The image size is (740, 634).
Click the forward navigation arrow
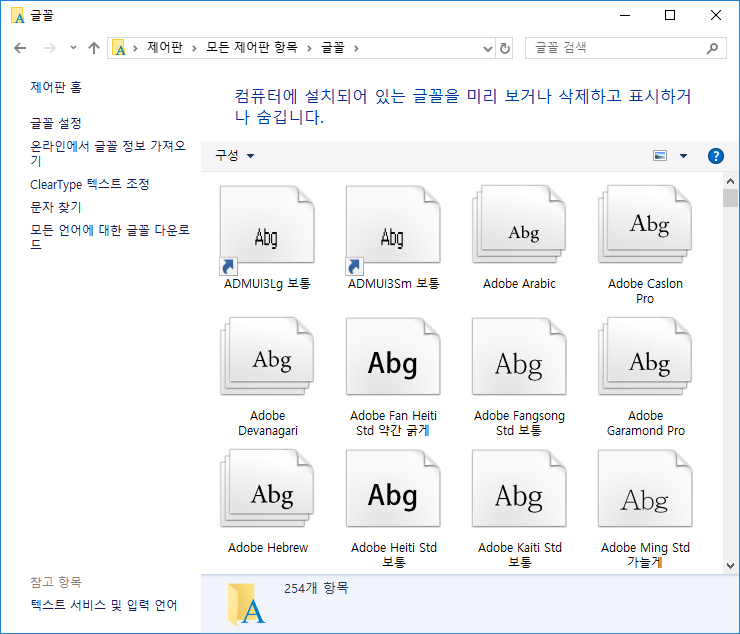pos(50,48)
